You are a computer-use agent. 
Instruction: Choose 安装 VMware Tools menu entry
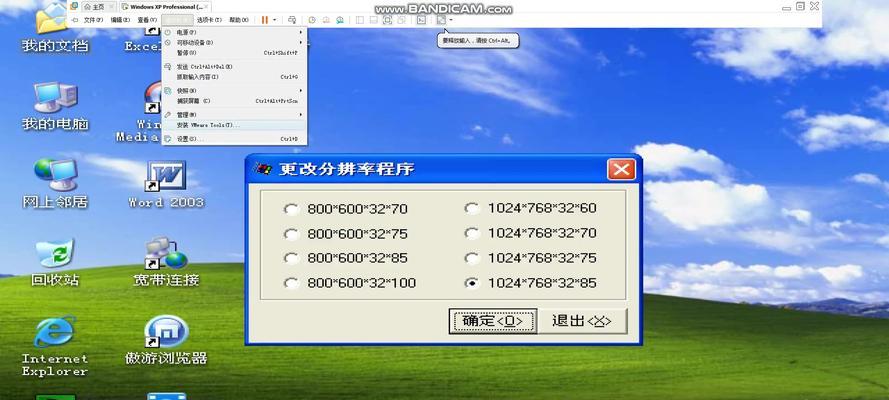pos(234,125)
